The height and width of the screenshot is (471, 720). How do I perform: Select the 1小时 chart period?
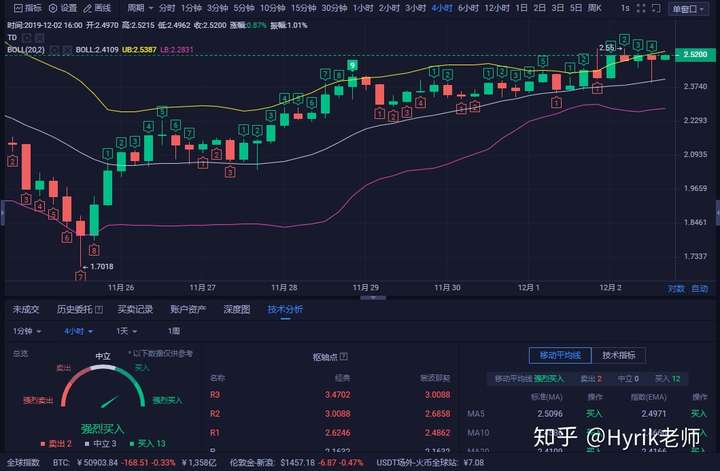363,8
